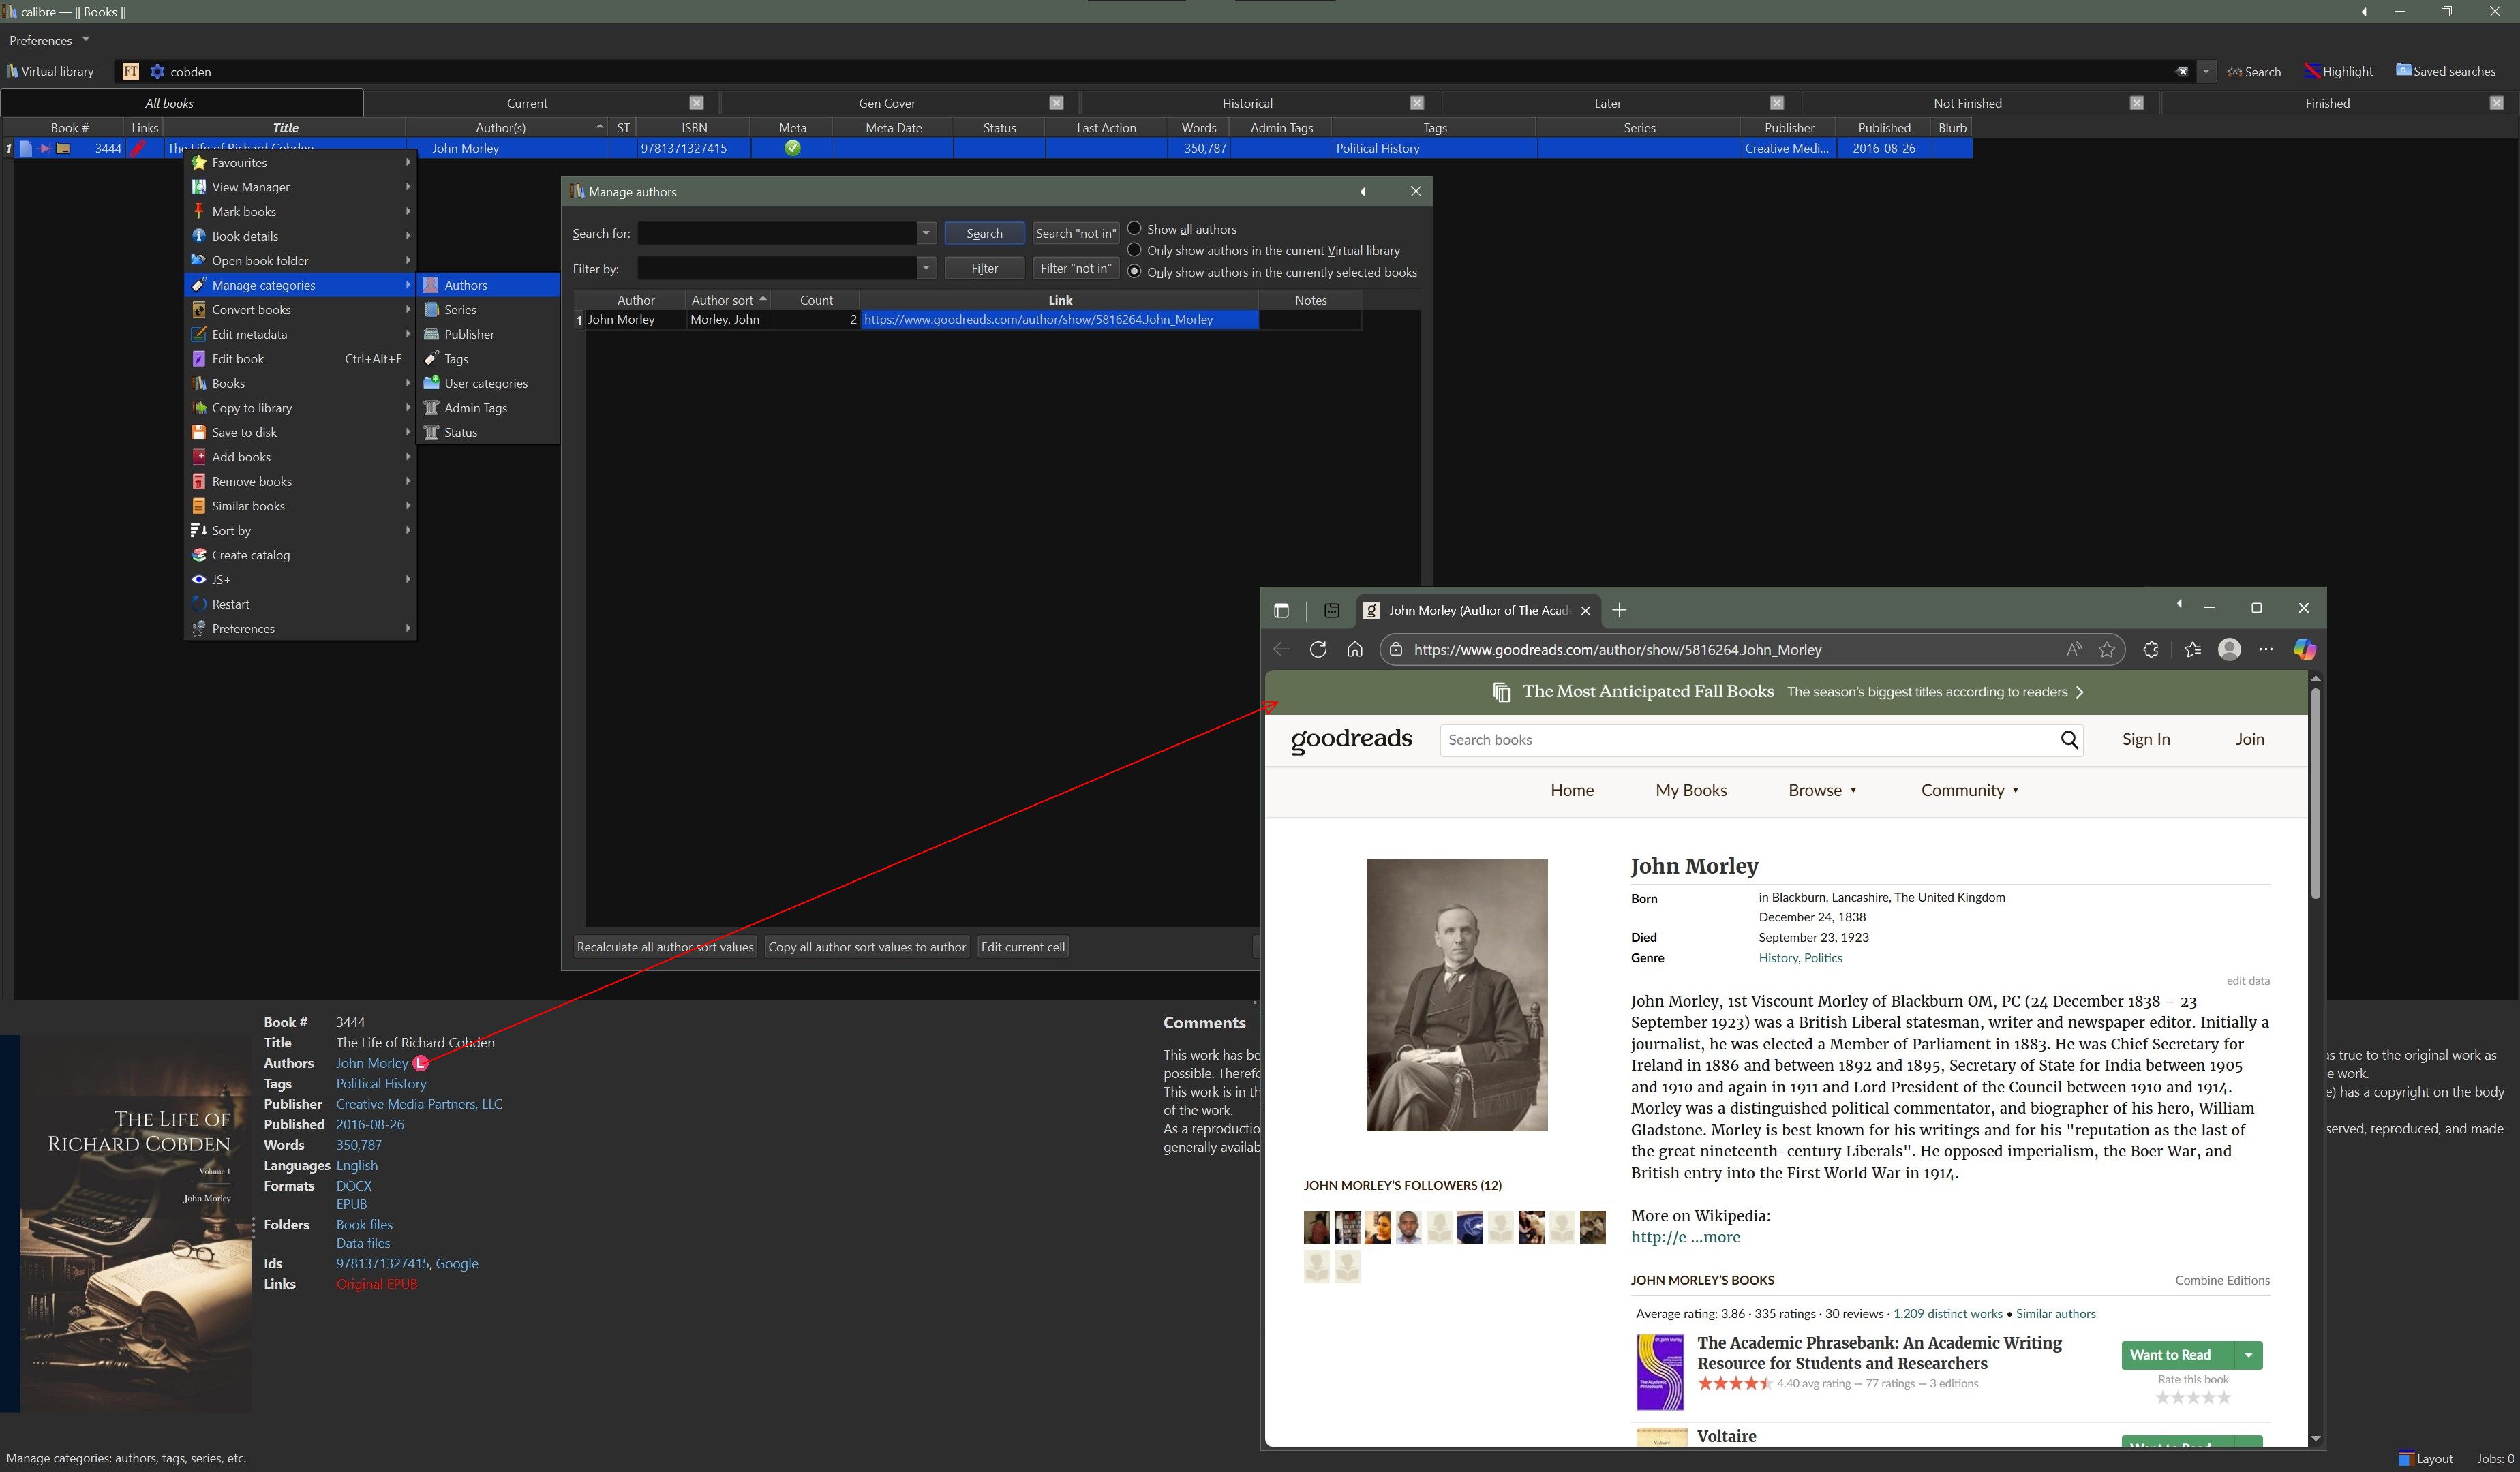Image resolution: width=2520 pixels, height=1472 pixels.
Task: Click Recalculate all author sort values button
Action: 665,947
